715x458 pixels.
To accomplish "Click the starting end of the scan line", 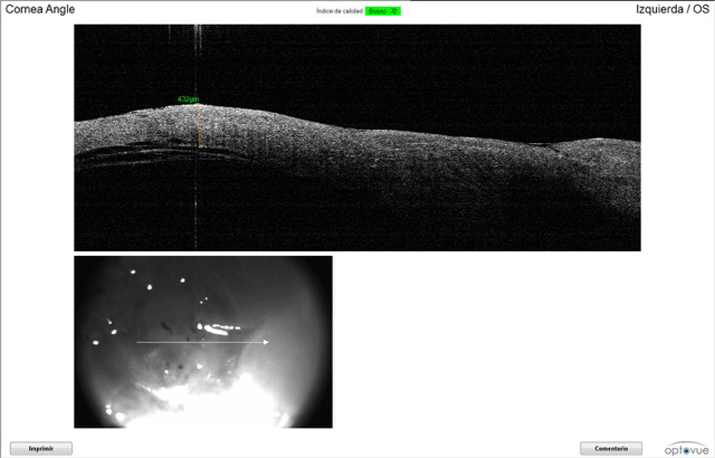I will [x=138, y=342].
